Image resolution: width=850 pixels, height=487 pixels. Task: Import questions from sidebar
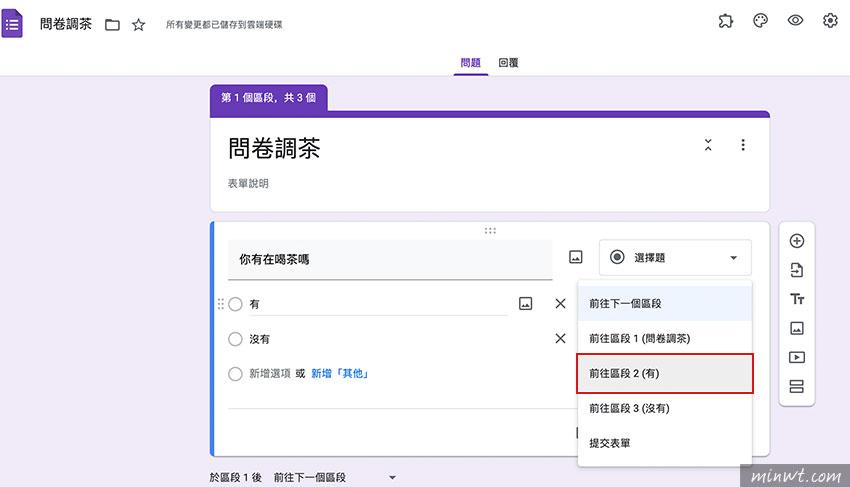click(796, 270)
